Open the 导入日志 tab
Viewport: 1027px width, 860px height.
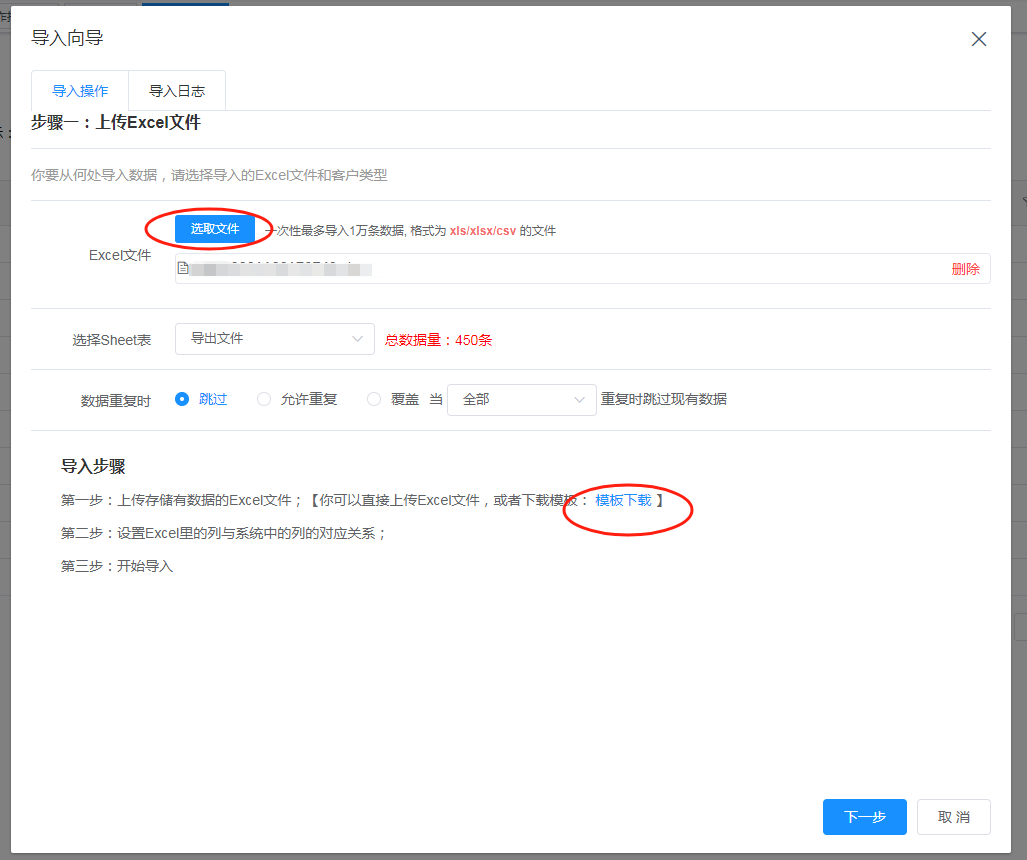click(177, 91)
